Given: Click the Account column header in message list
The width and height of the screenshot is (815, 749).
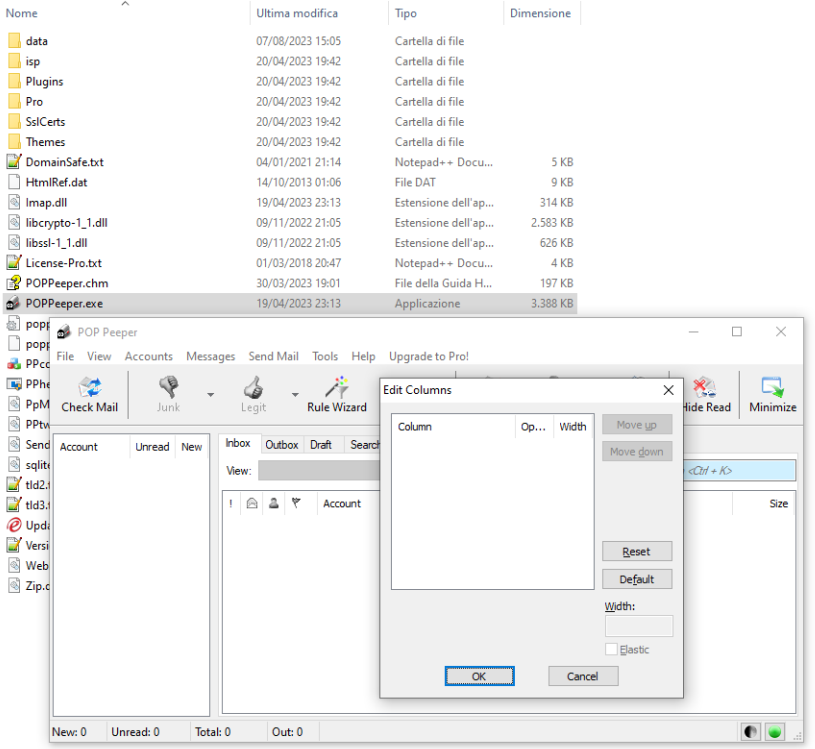Looking at the screenshot, I should [x=349, y=503].
